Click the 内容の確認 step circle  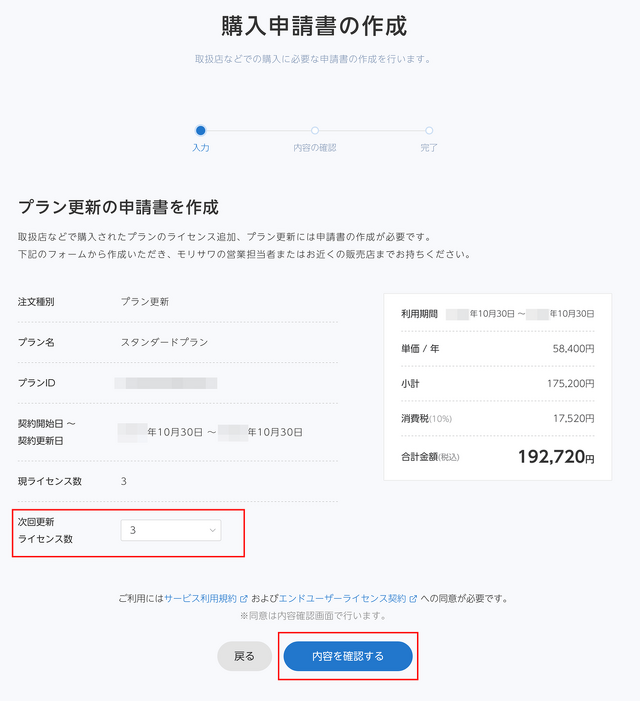click(315, 130)
